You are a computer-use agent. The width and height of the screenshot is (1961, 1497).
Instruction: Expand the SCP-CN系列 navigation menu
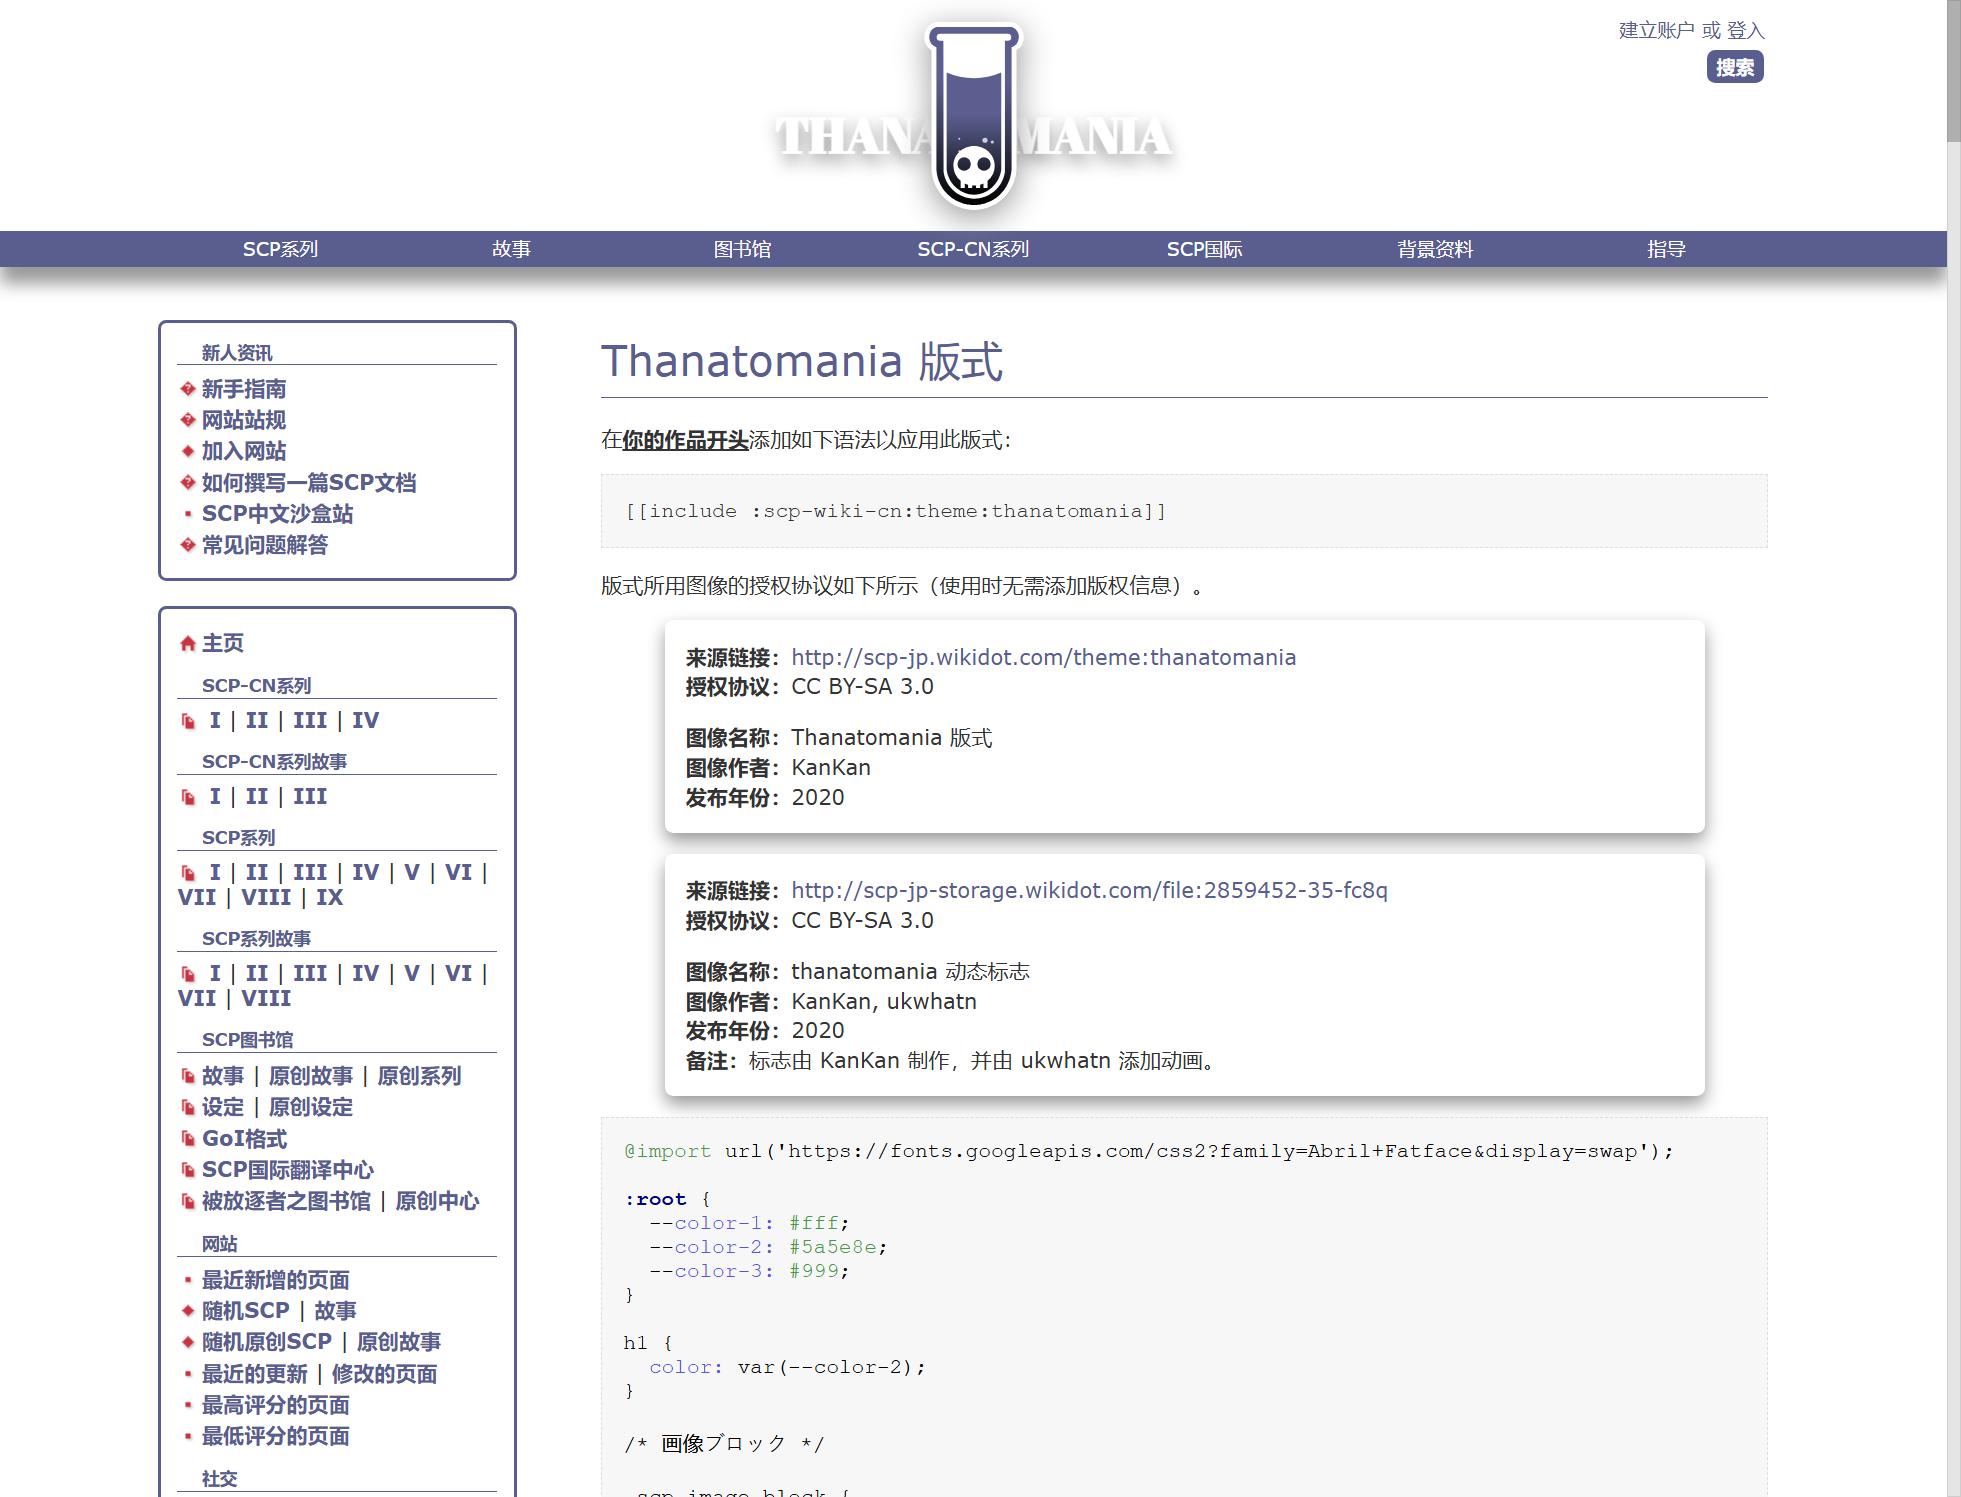tap(973, 249)
